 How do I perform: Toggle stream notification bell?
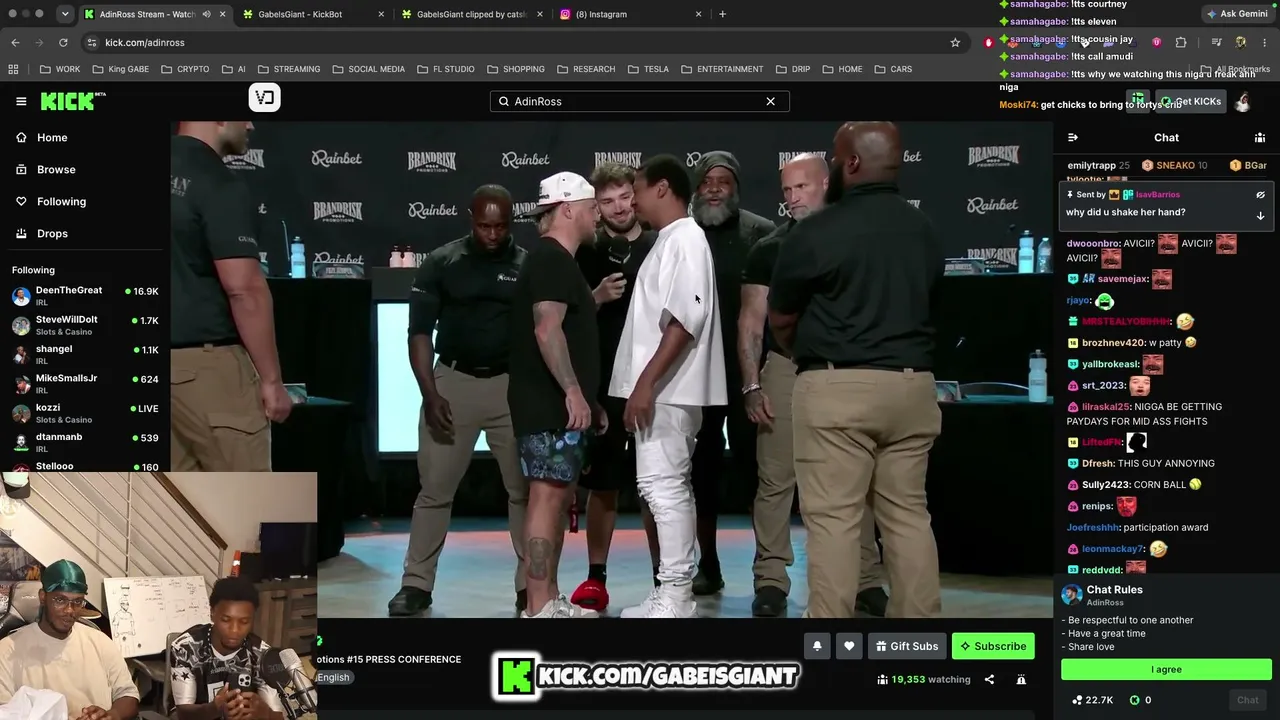tap(817, 646)
